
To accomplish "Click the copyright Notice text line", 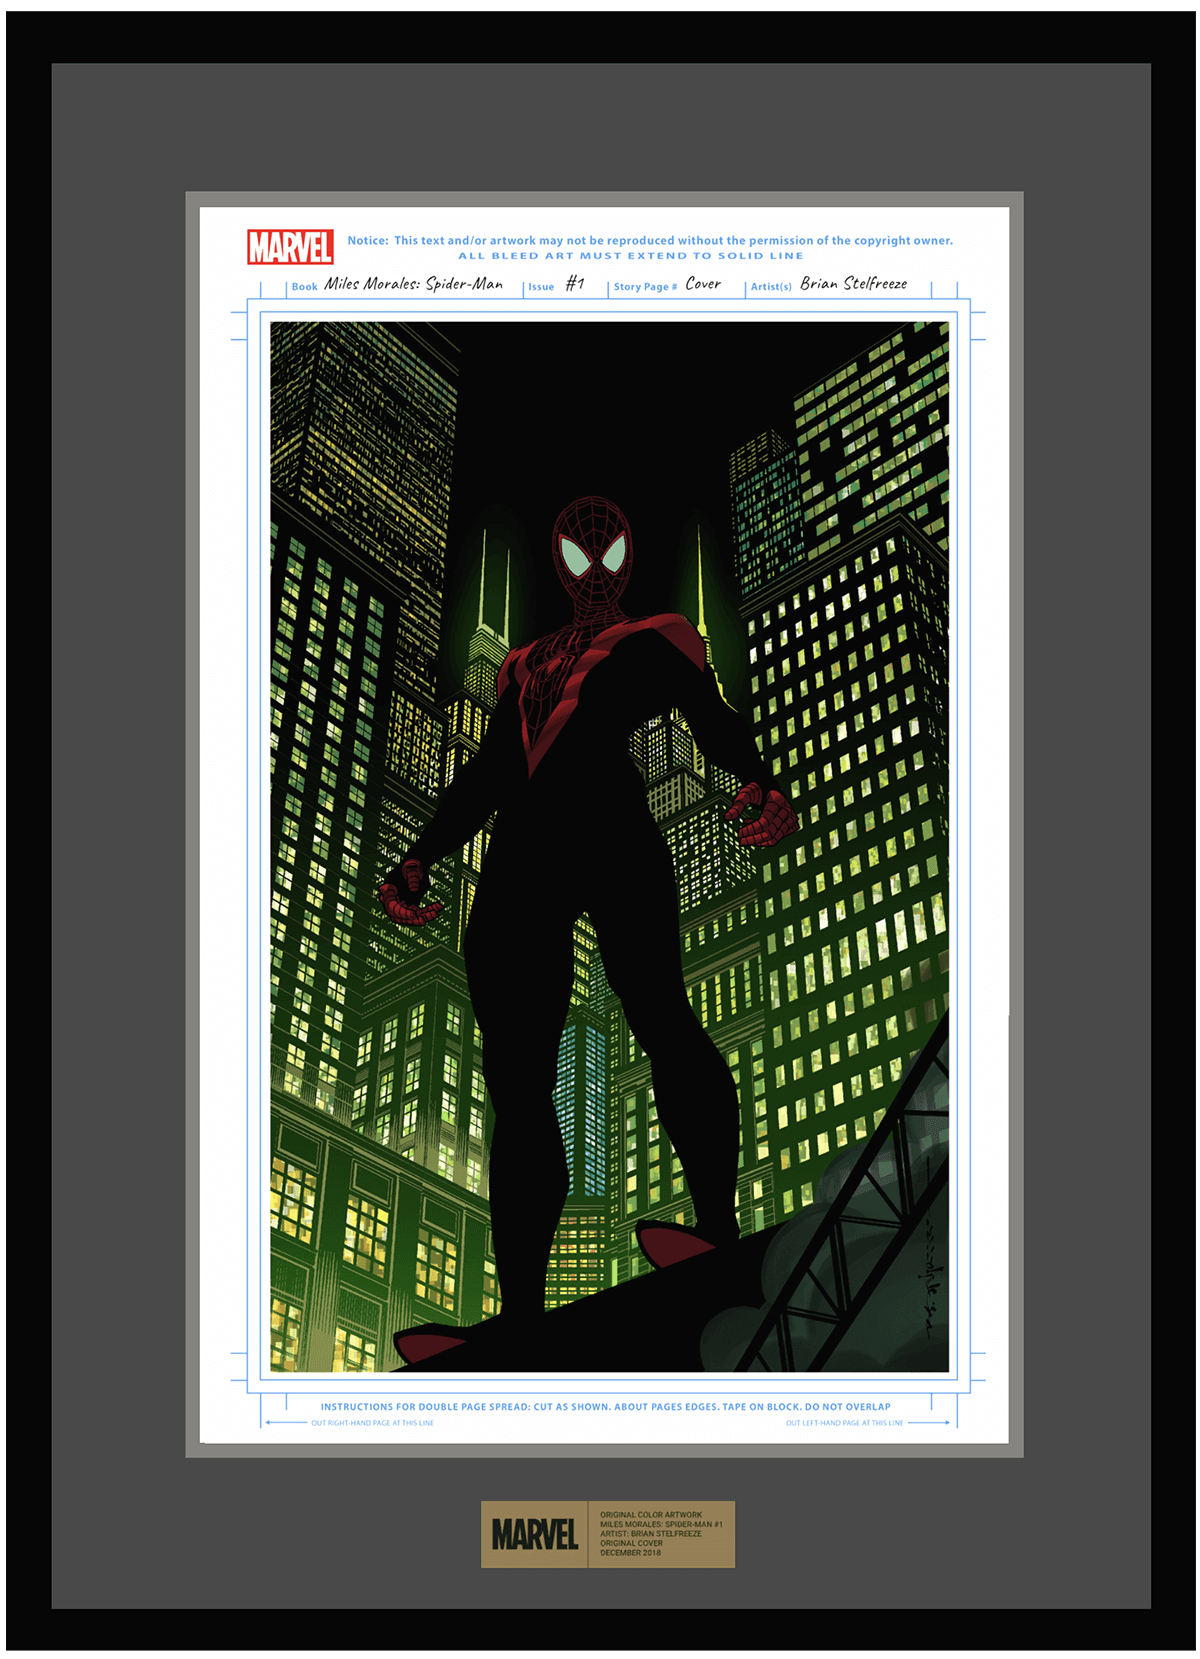I will 650,240.
